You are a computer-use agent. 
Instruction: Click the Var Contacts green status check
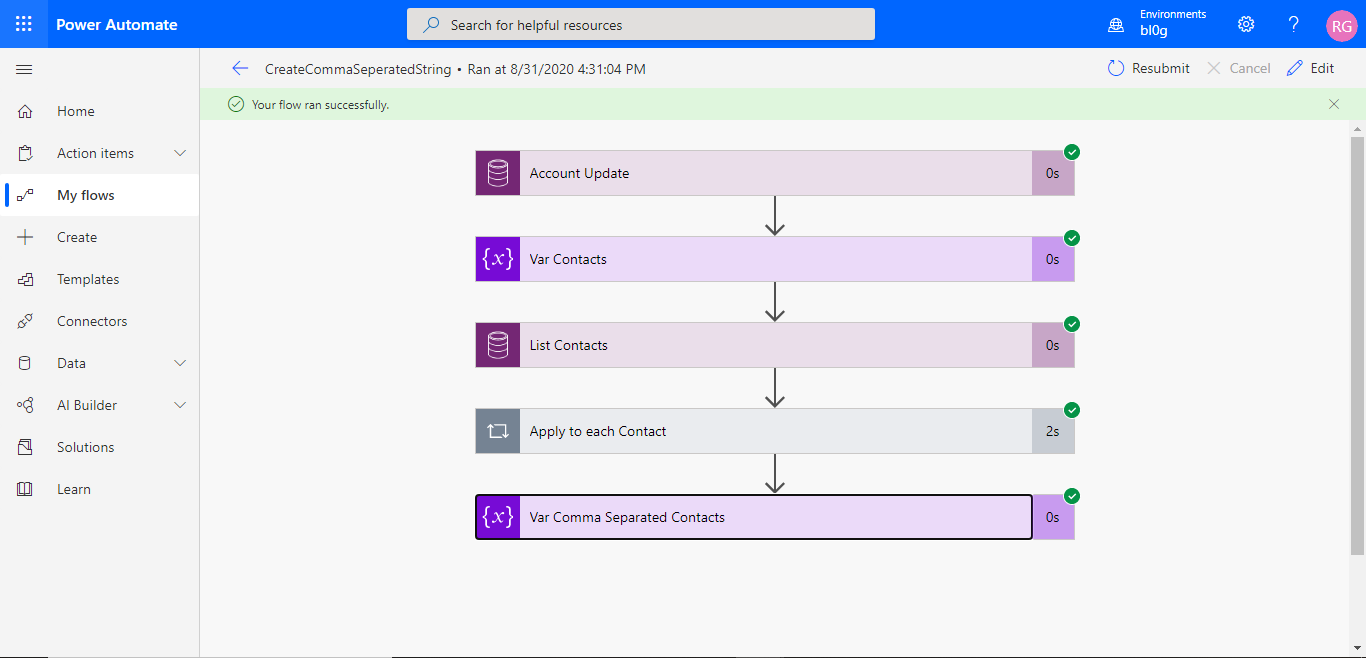pyautogui.click(x=1072, y=238)
